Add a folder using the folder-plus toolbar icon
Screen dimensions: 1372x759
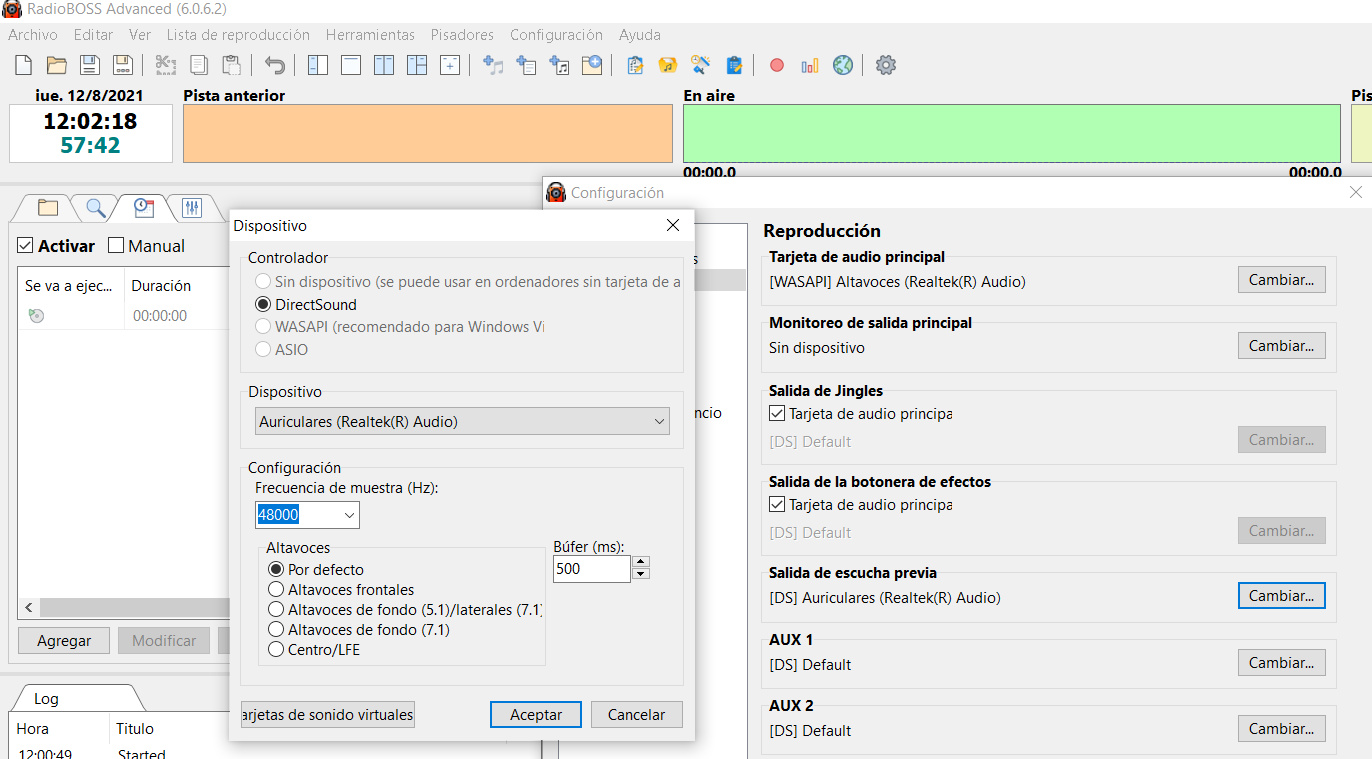(592, 65)
